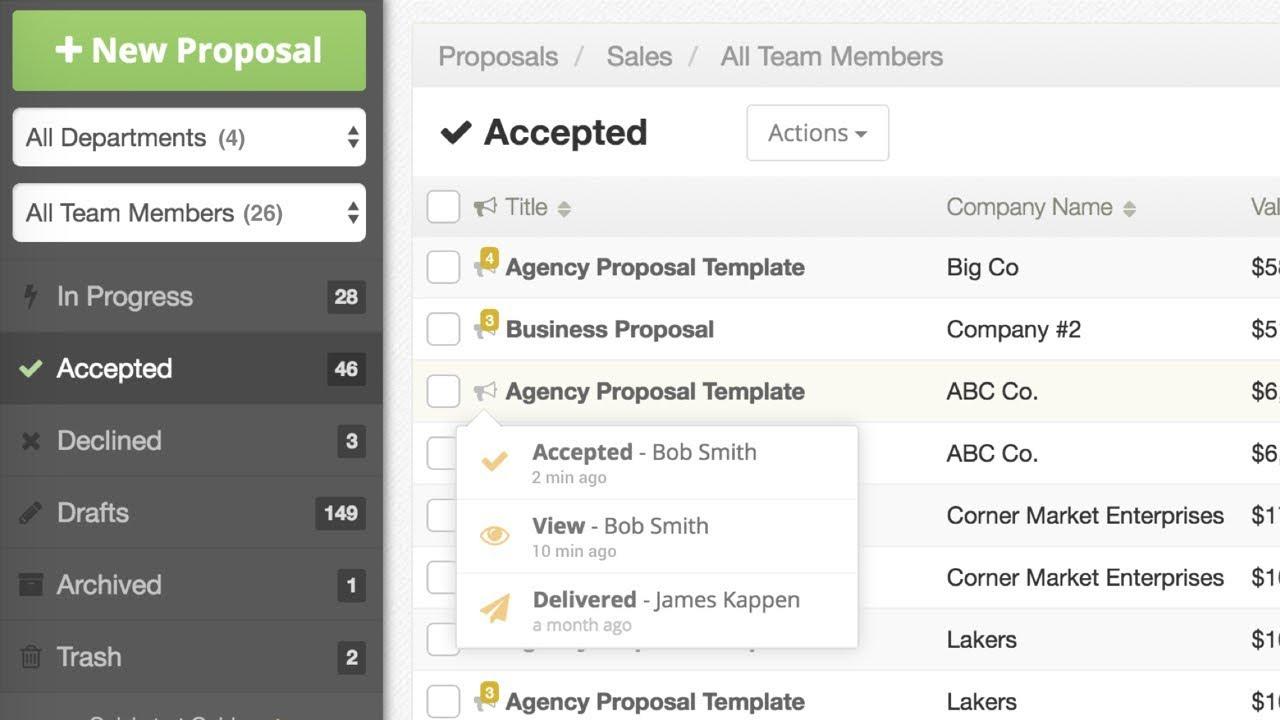This screenshot has width=1280, height=720.
Task: Toggle the select-all checkbox in table header
Action: click(x=443, y=207)
